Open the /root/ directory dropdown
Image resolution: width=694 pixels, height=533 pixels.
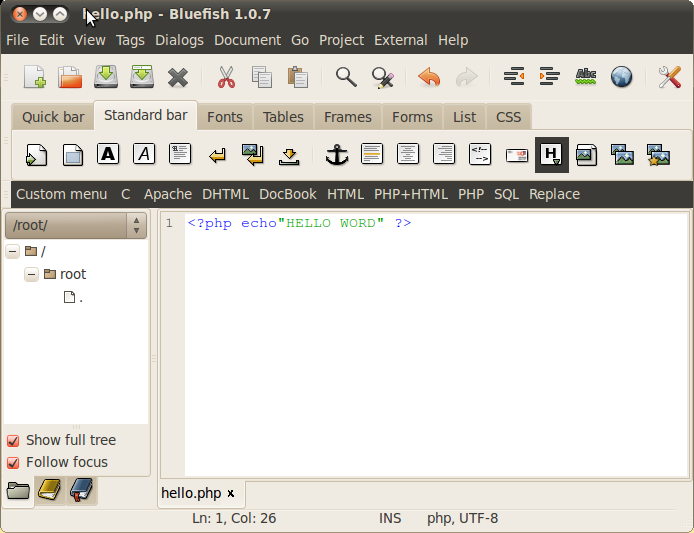click(76, 225)
